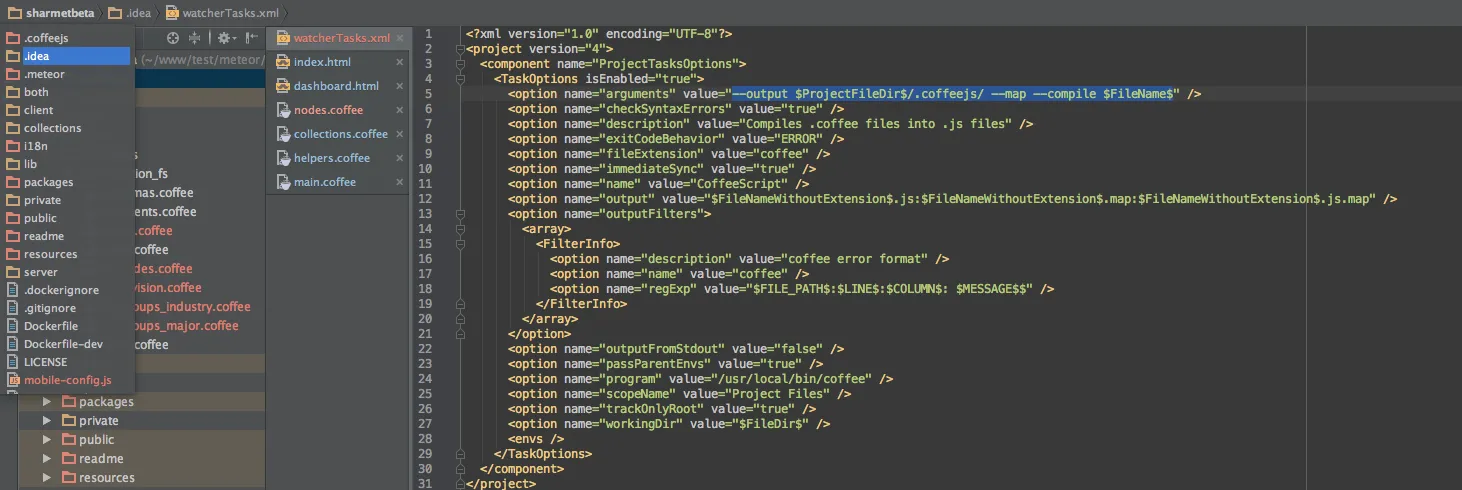Select the main.coffee tab
This screenshot has width=1462, height=490.
337,182
